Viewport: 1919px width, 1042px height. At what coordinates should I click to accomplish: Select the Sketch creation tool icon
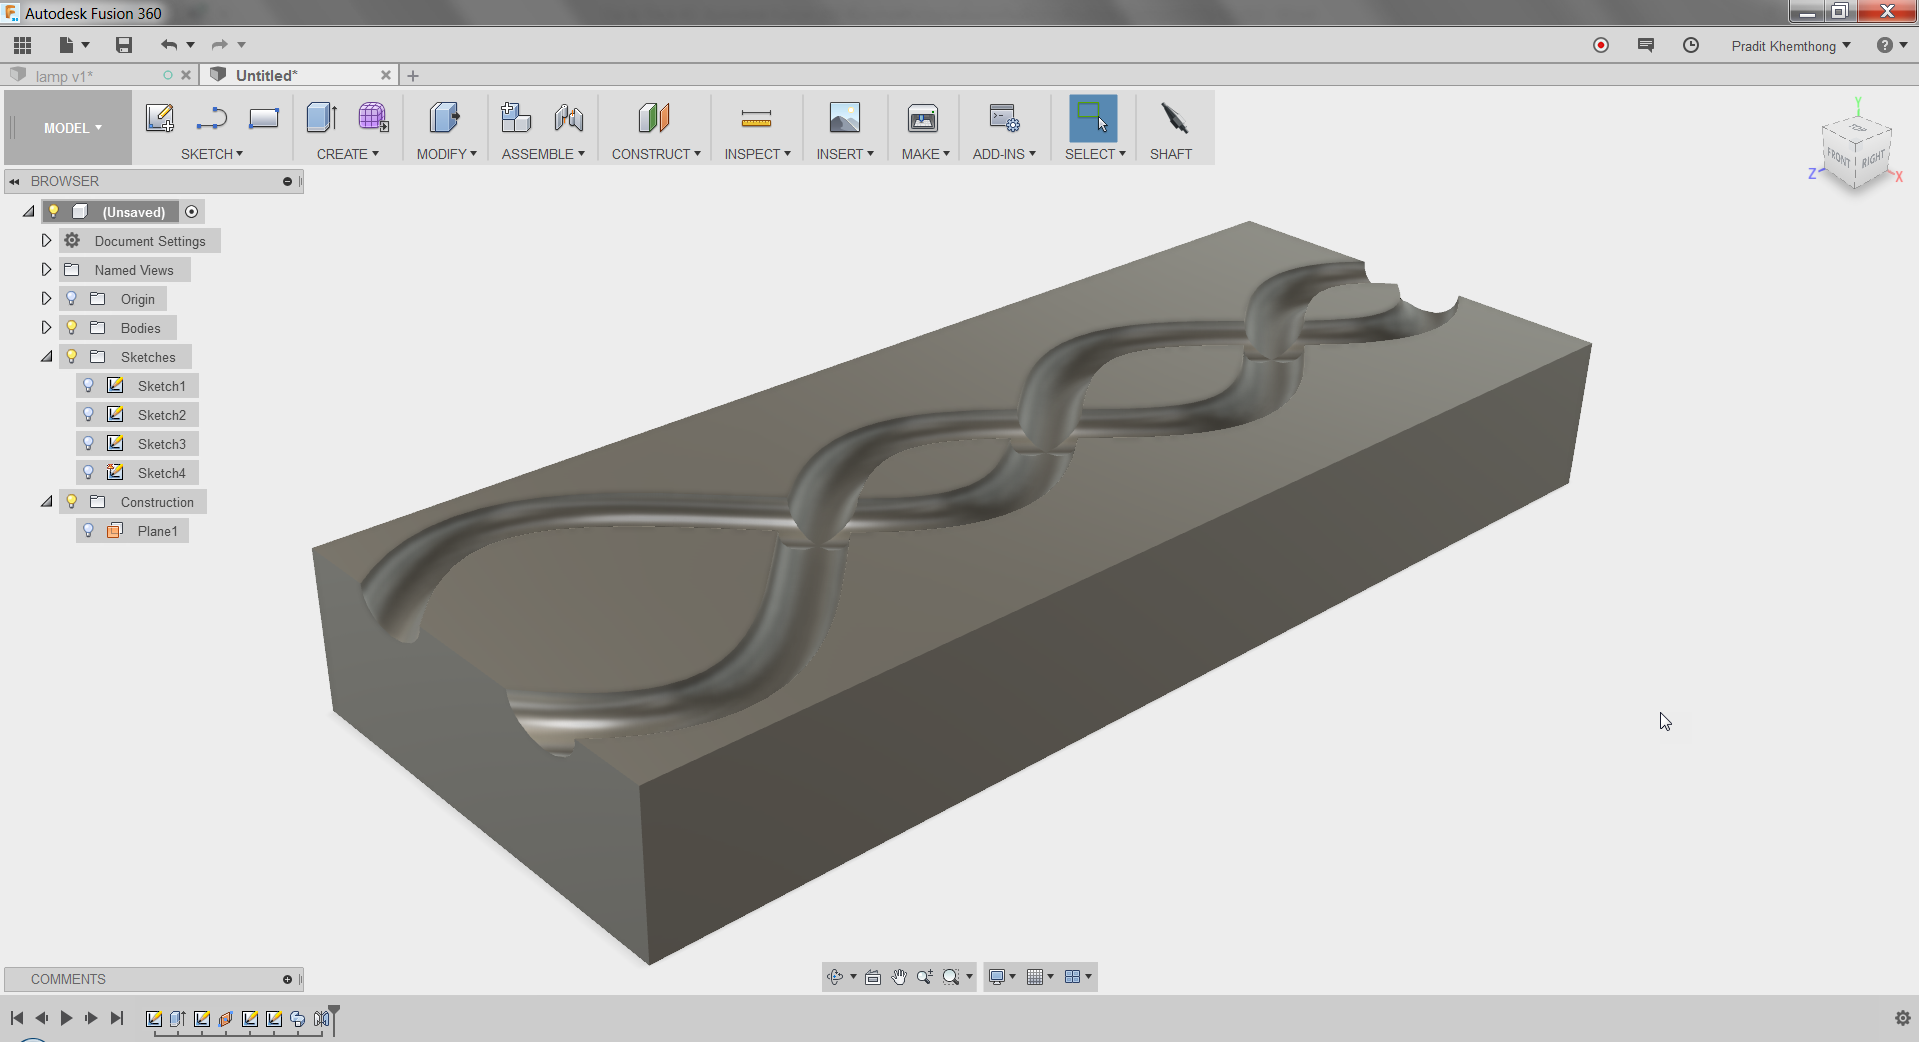tap(160, 117)
